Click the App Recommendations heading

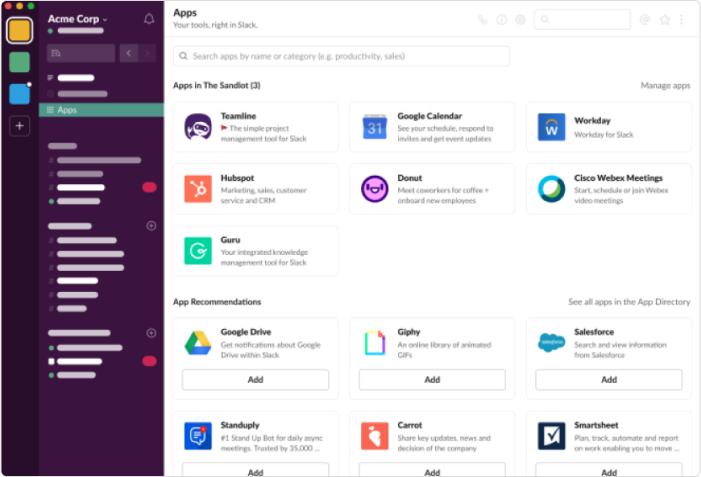(x=217, y=302)
